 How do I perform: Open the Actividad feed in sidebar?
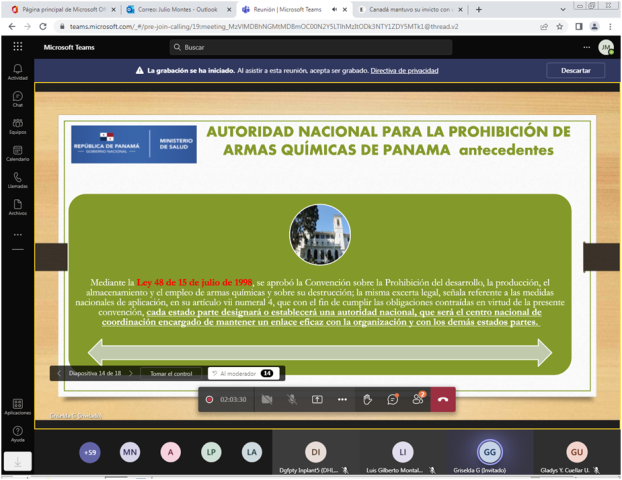17,71
